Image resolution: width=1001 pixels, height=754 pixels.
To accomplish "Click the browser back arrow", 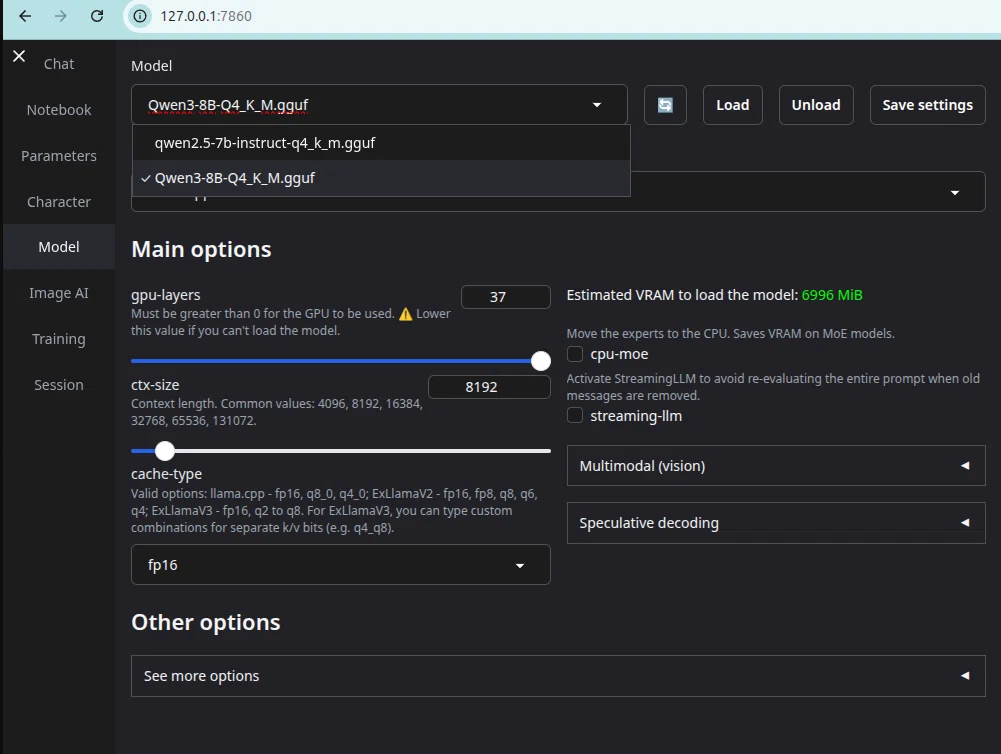I will [25, 16].
